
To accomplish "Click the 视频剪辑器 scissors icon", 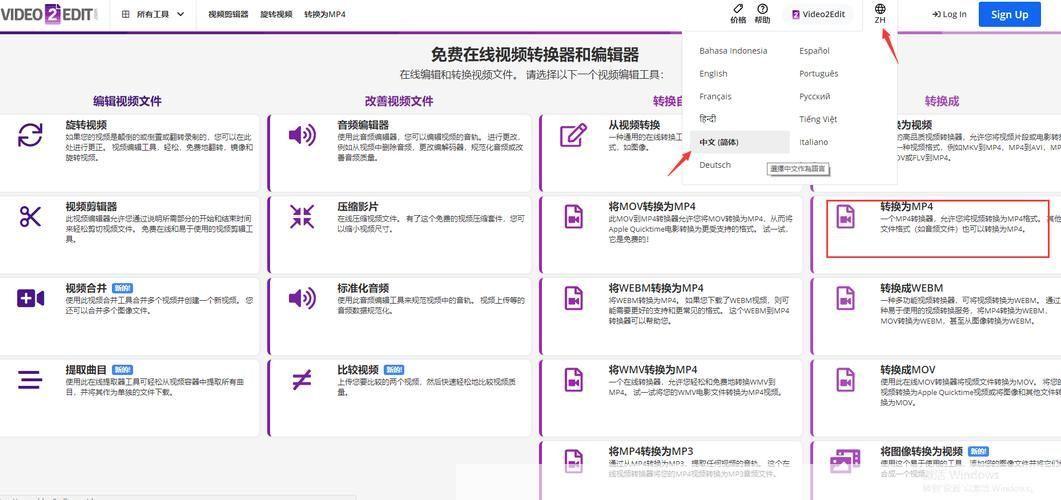I will point(30,217).
